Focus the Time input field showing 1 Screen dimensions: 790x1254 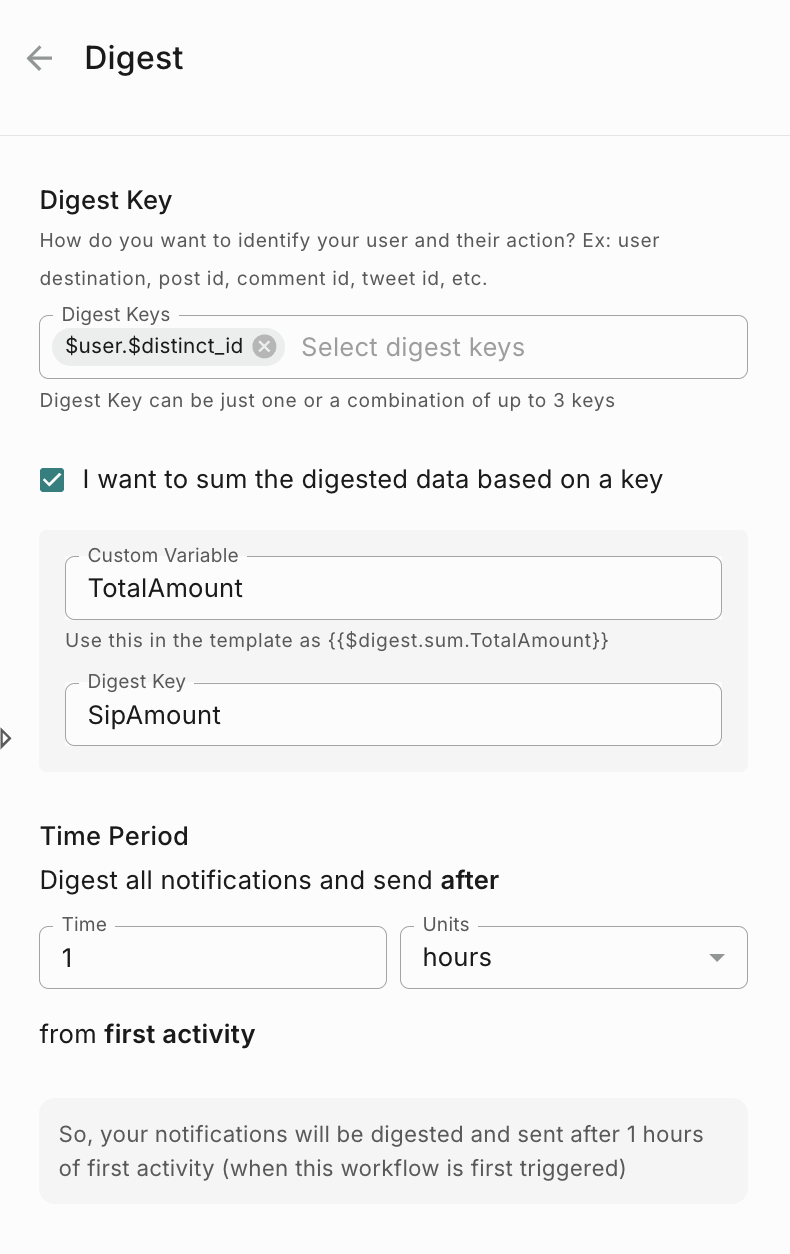click(212, 958)
